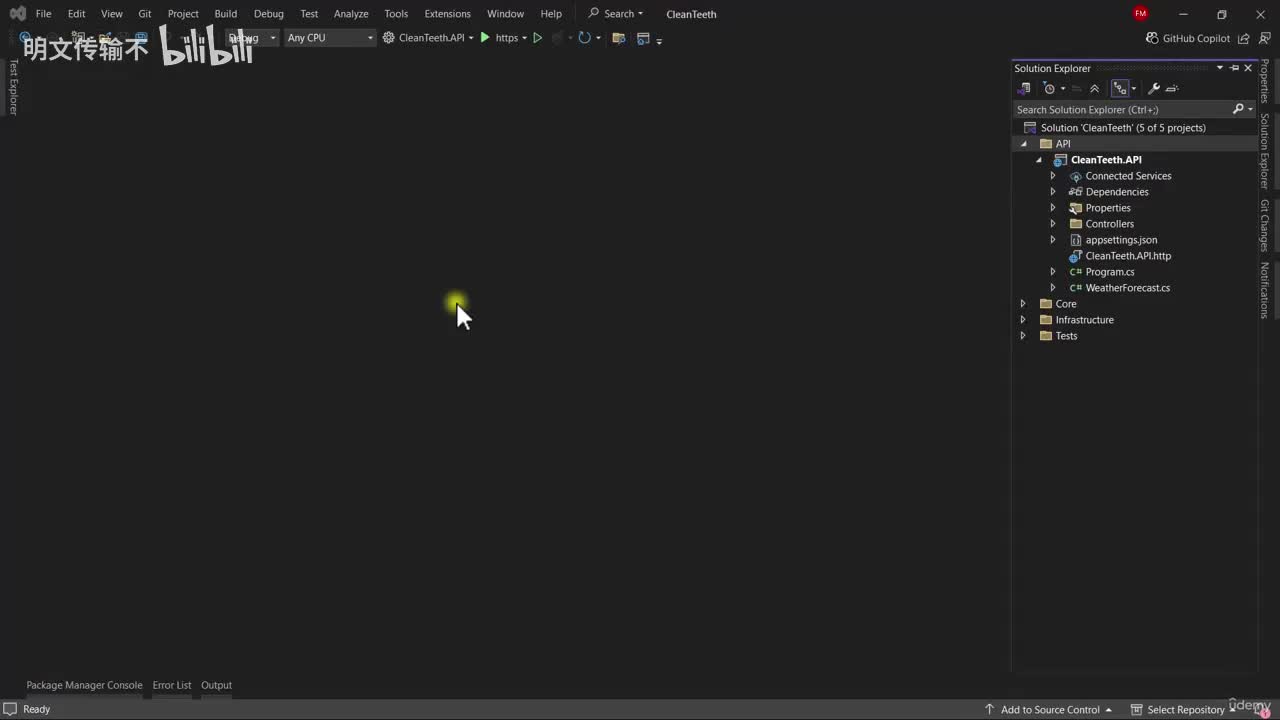Expand appsettings.json node
This screenshot has height=720, width=1280.
point(1052,240)
